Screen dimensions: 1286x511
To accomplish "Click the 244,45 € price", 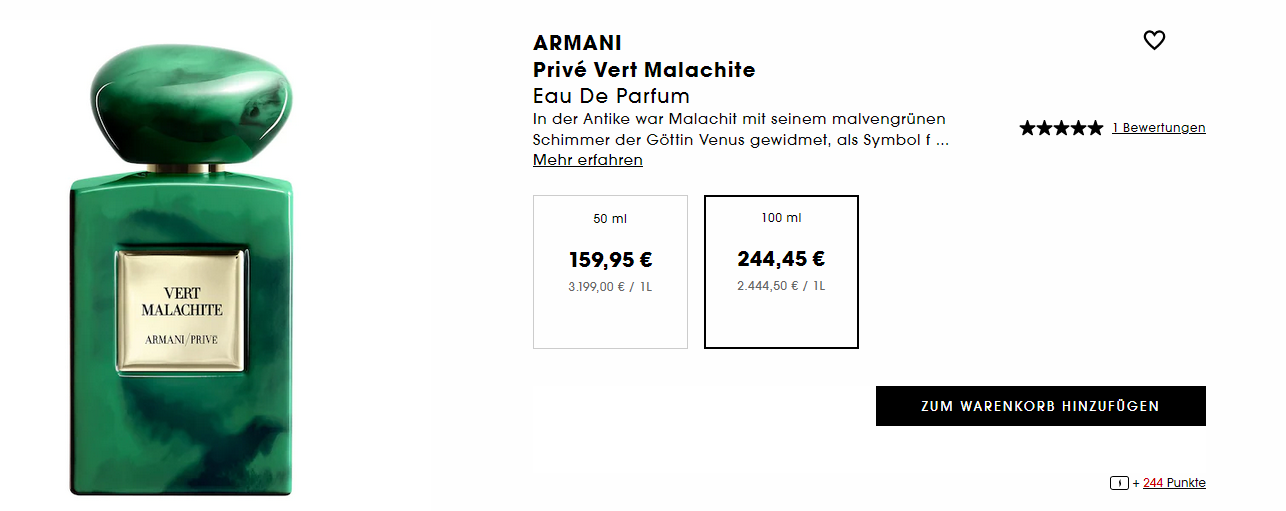I will coord(781,259).
